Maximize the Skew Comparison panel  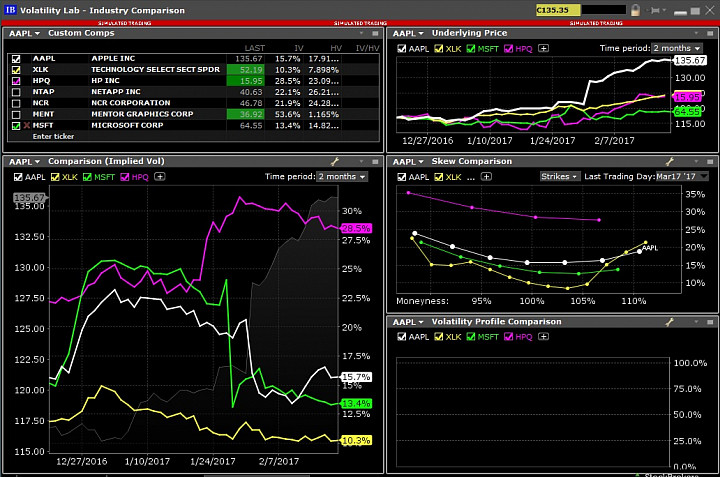tap(710, 162)
